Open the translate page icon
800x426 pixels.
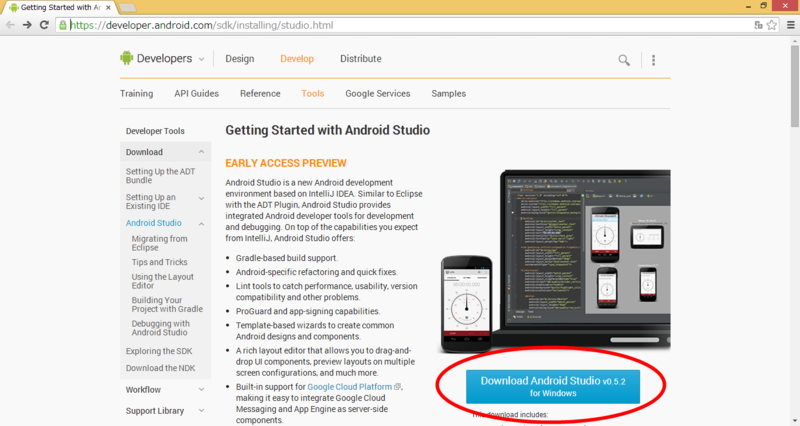759,25
